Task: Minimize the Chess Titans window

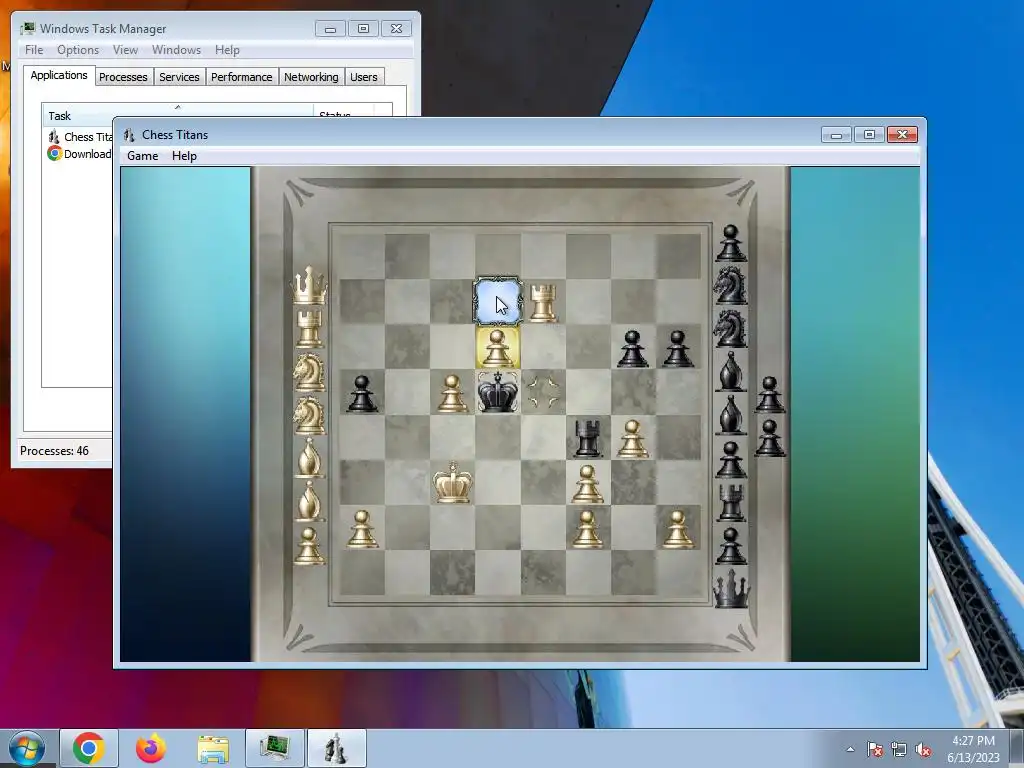Action: pos(836,135)
